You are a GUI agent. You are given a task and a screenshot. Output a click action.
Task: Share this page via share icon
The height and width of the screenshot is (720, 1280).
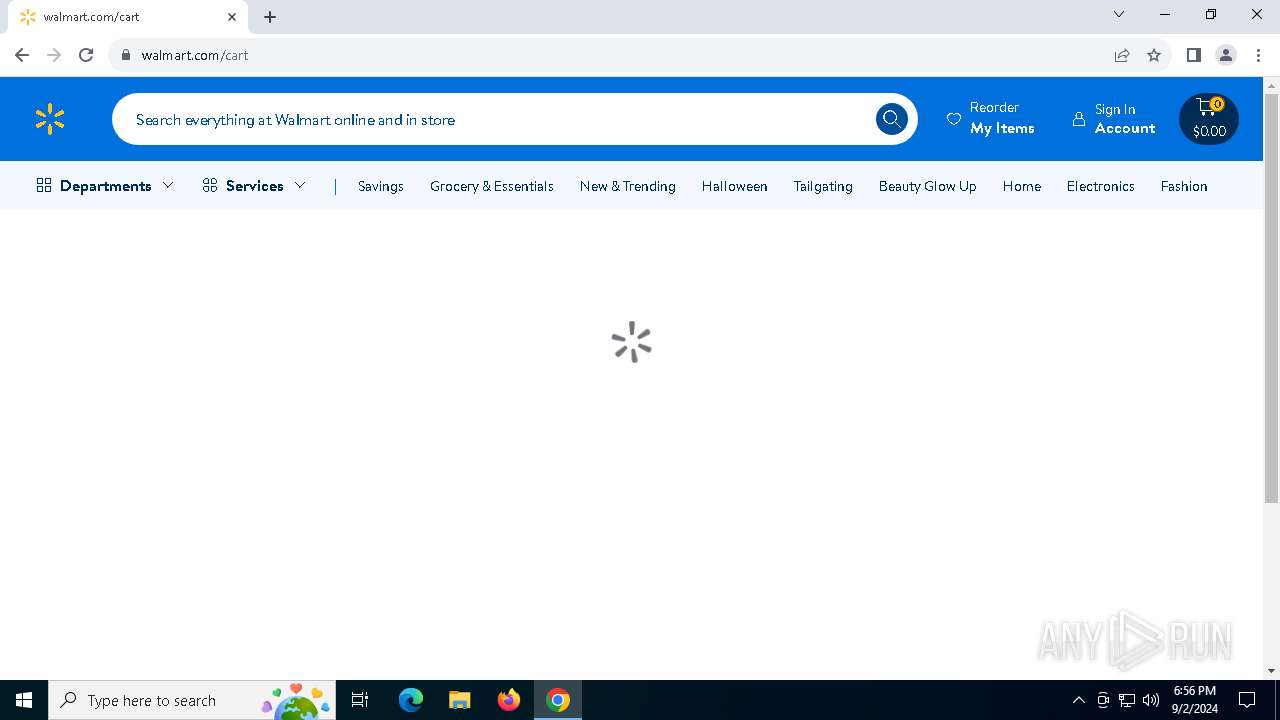click(x=1122, y=55)
